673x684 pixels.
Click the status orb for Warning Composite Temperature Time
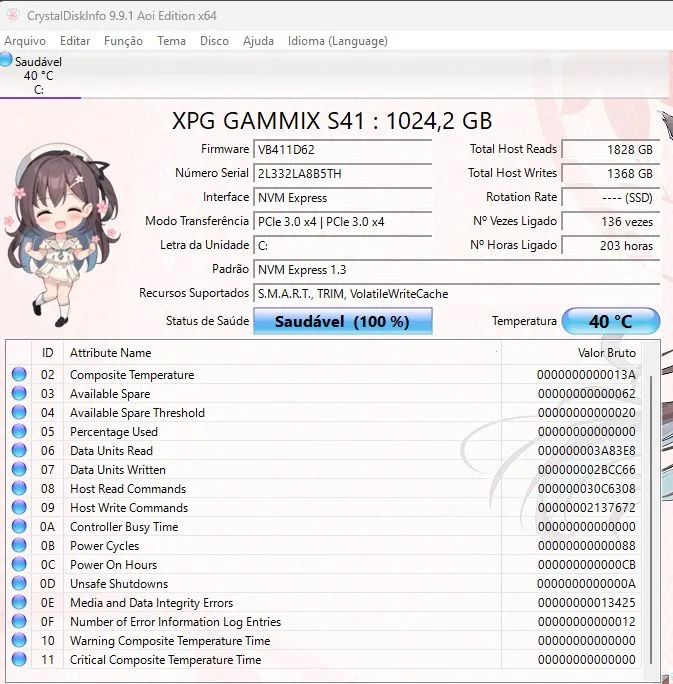(x=19, y=640)
